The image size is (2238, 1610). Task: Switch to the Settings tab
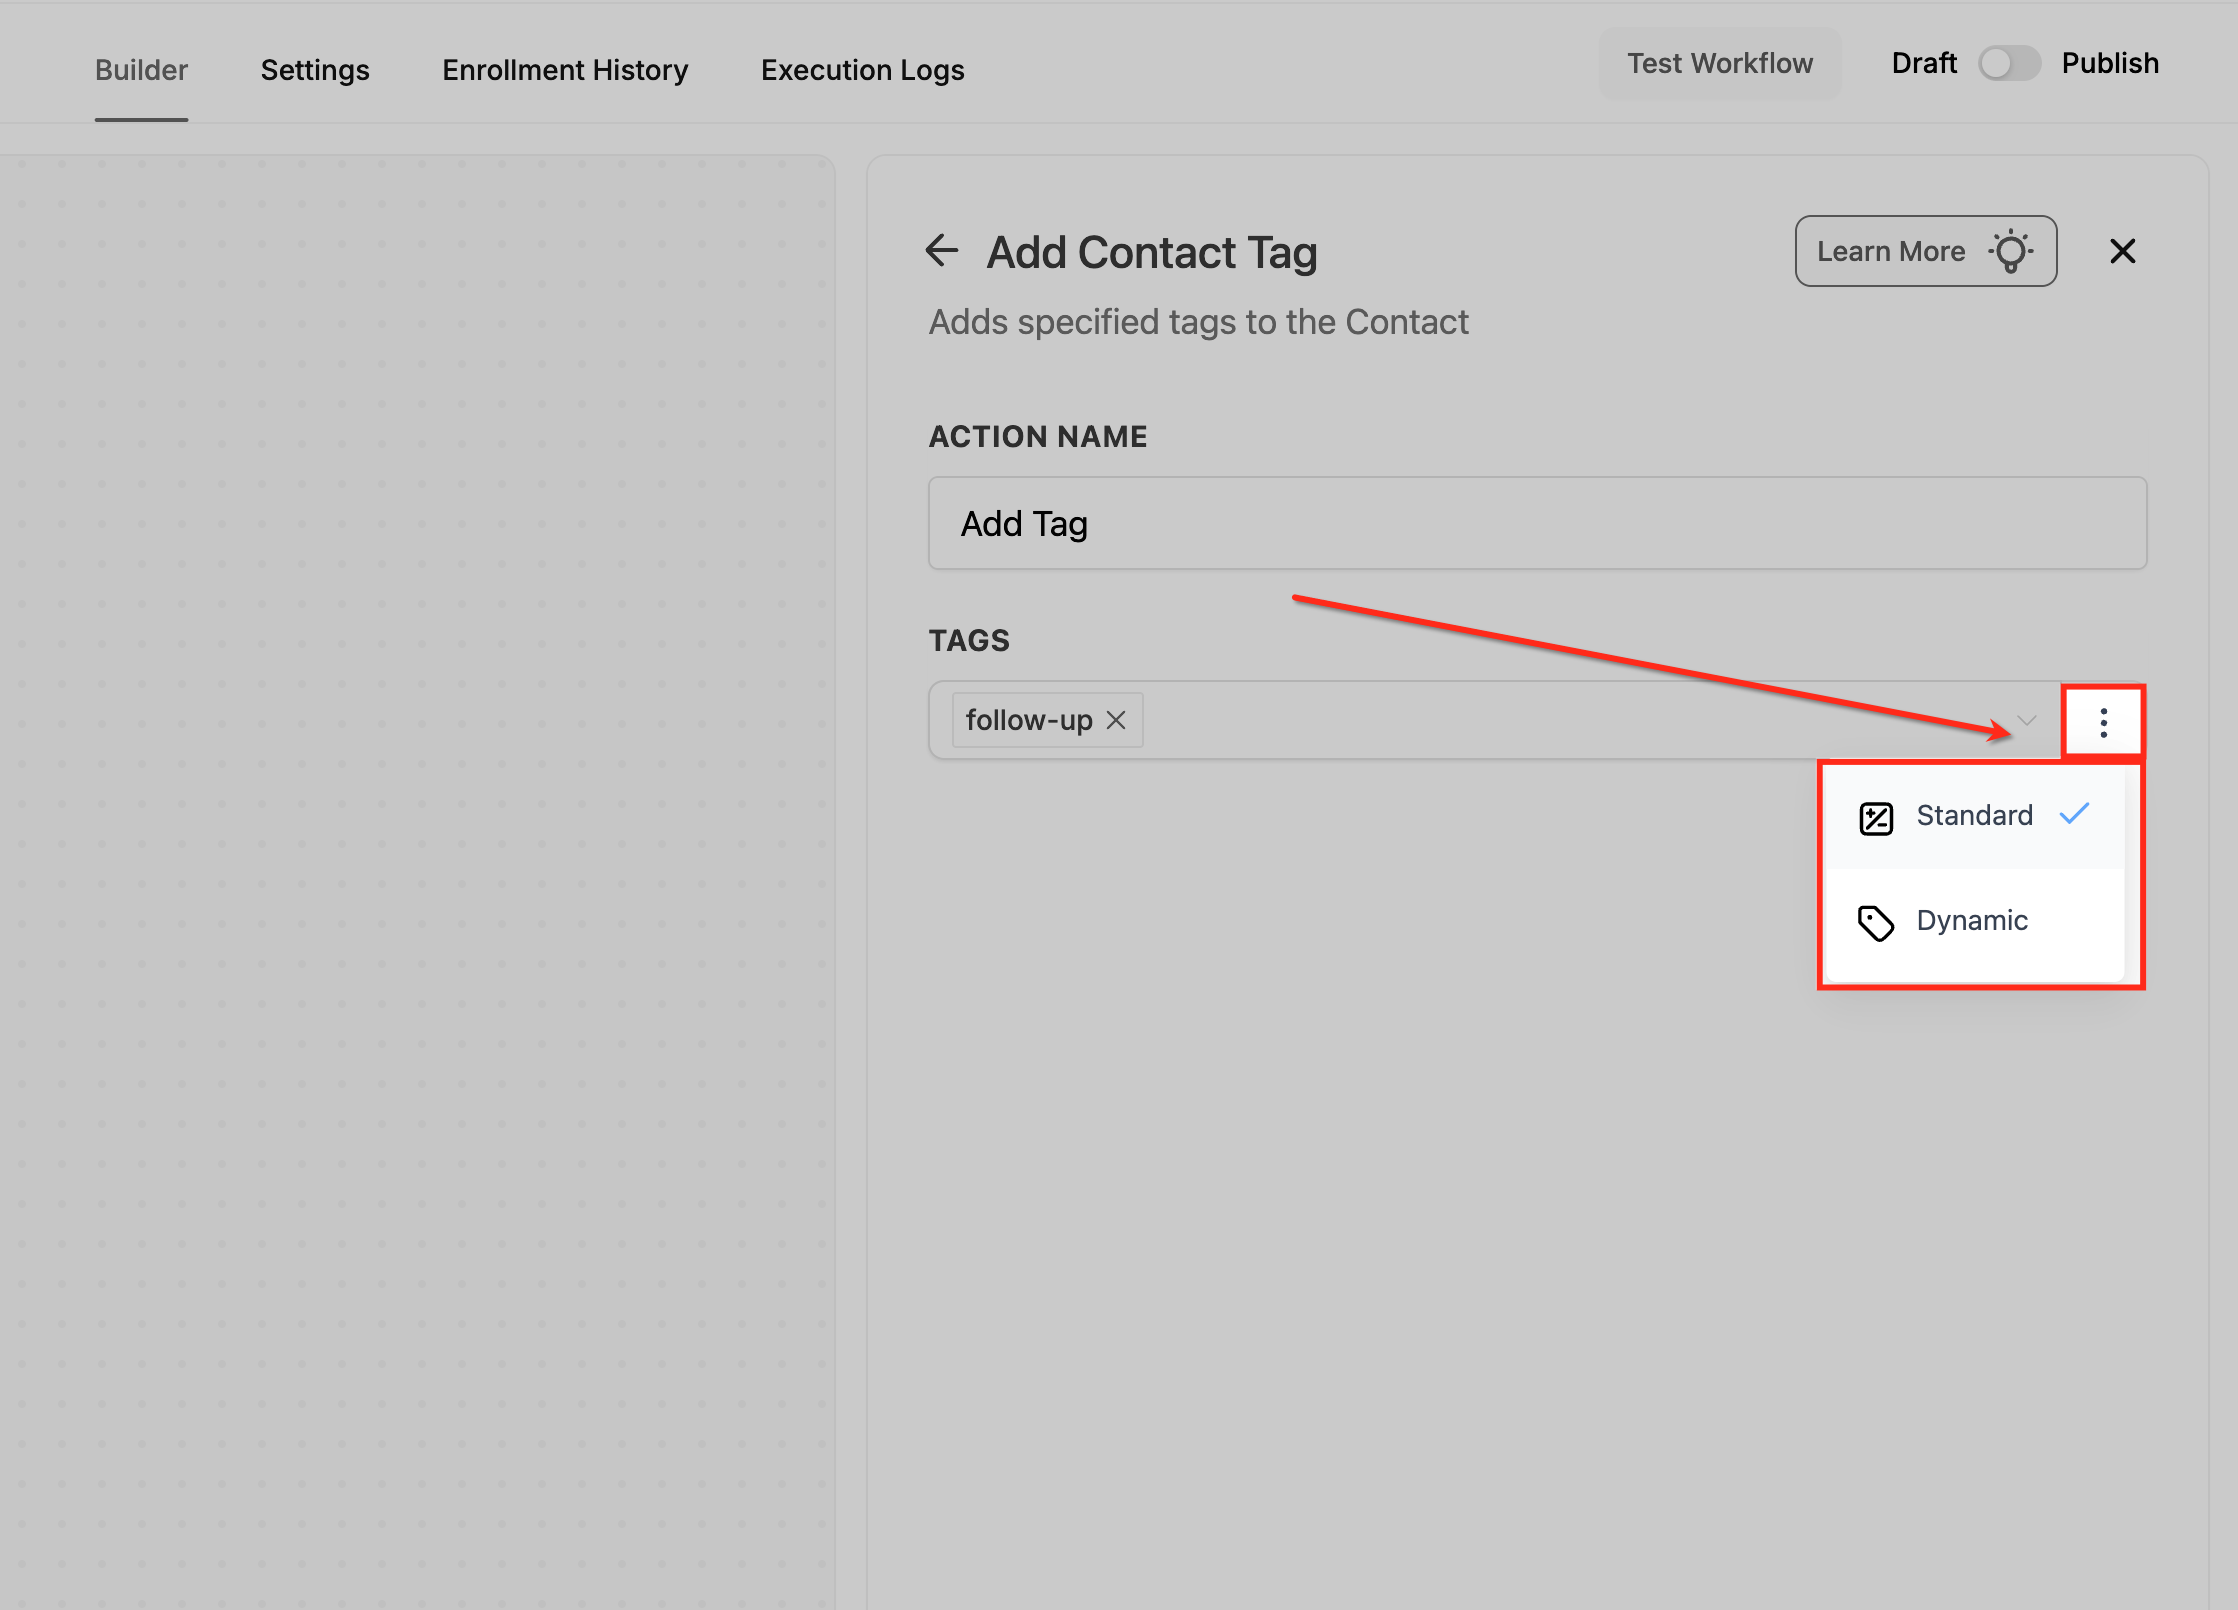315,70
